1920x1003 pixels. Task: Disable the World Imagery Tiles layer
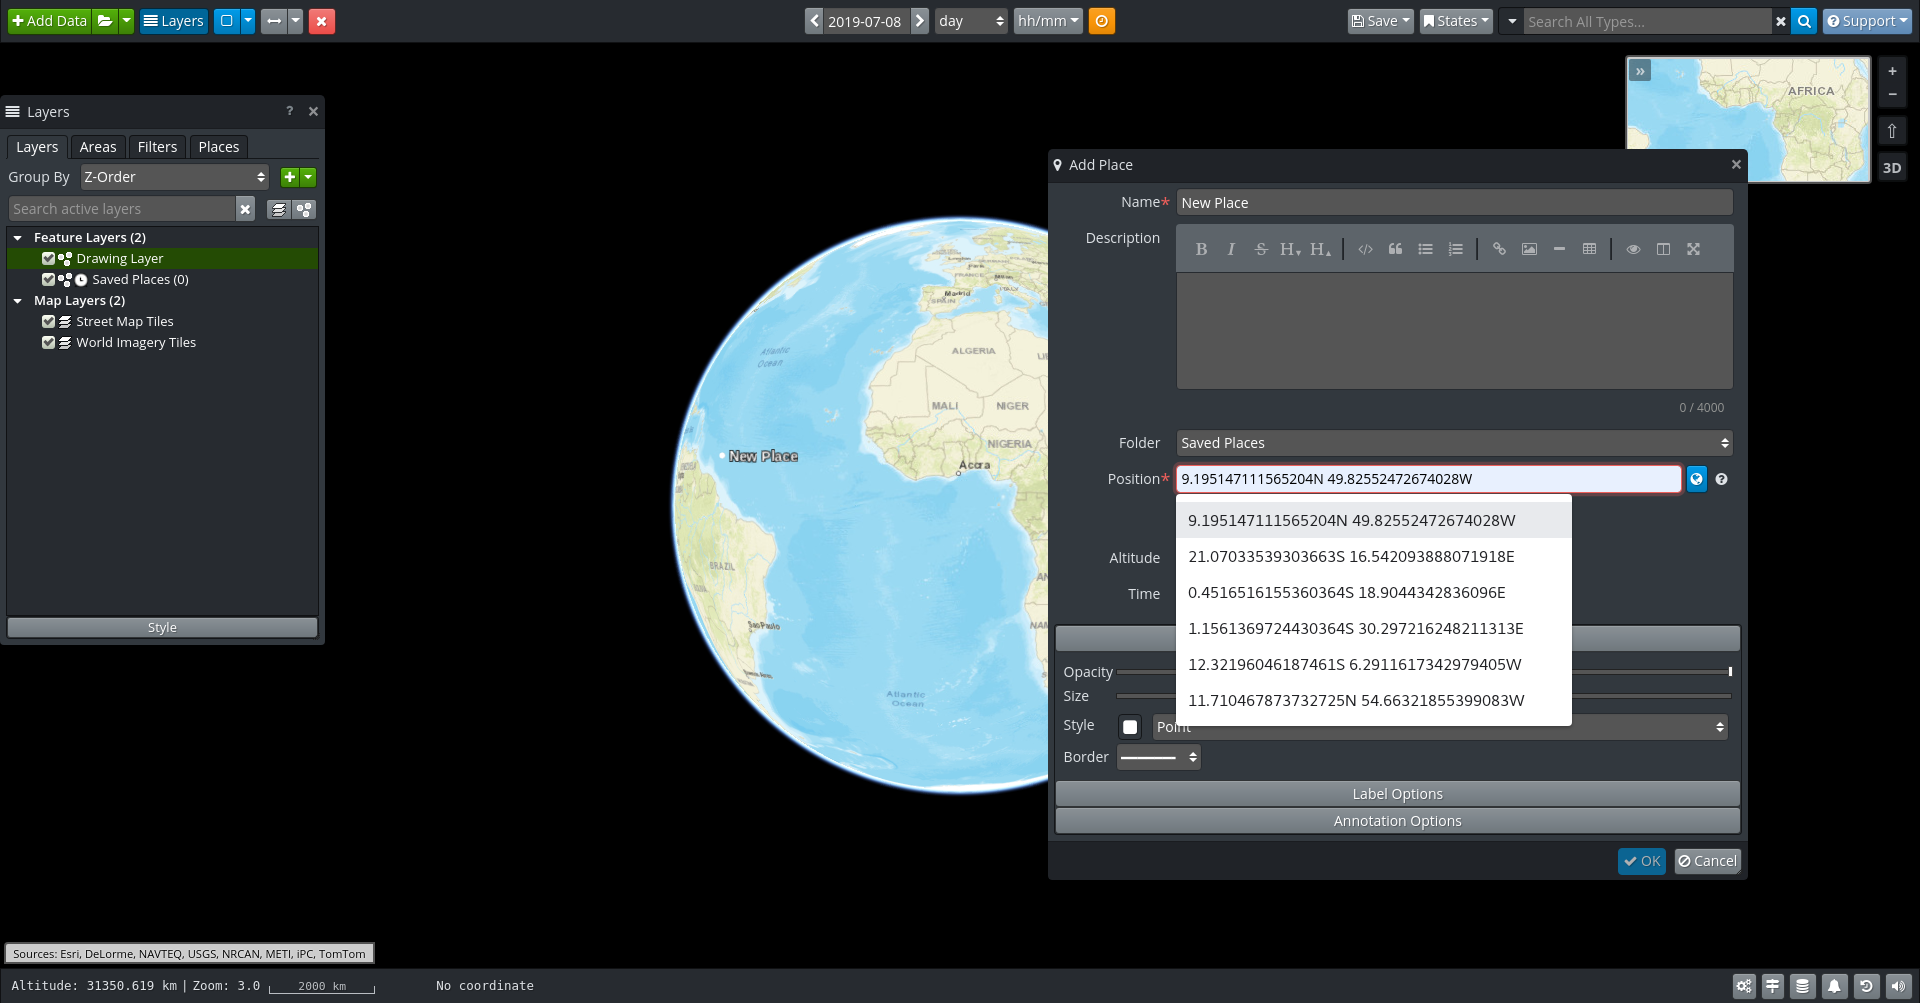pyautogui.click(x=49, y=342)
